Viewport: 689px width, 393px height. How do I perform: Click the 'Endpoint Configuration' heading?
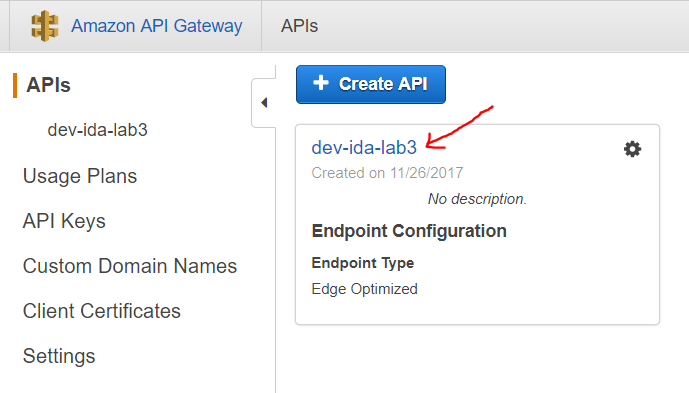(x=409, y=231)
